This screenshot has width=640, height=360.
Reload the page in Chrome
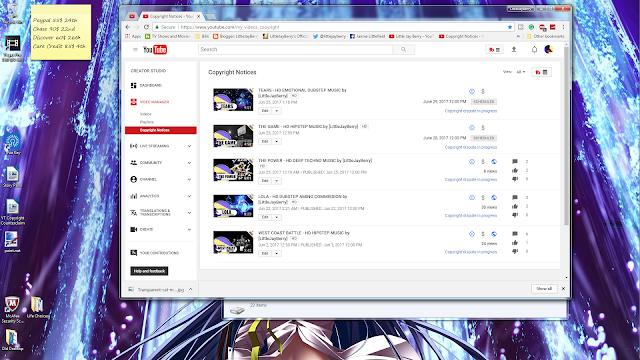(x=146, y=27)
